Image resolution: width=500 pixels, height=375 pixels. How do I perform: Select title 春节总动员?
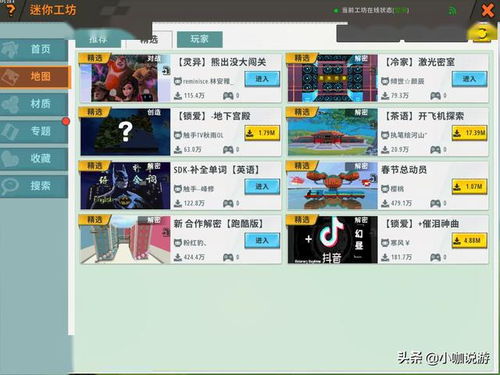[404, 170]
